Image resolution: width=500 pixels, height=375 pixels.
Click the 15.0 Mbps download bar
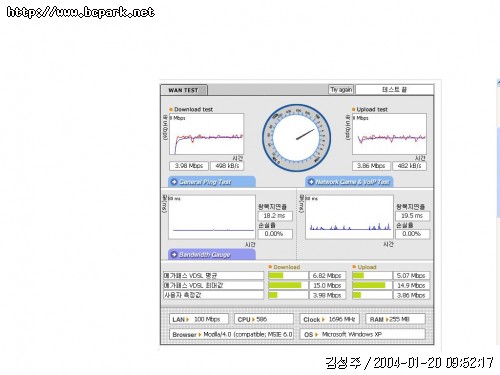tap(288, 285)
